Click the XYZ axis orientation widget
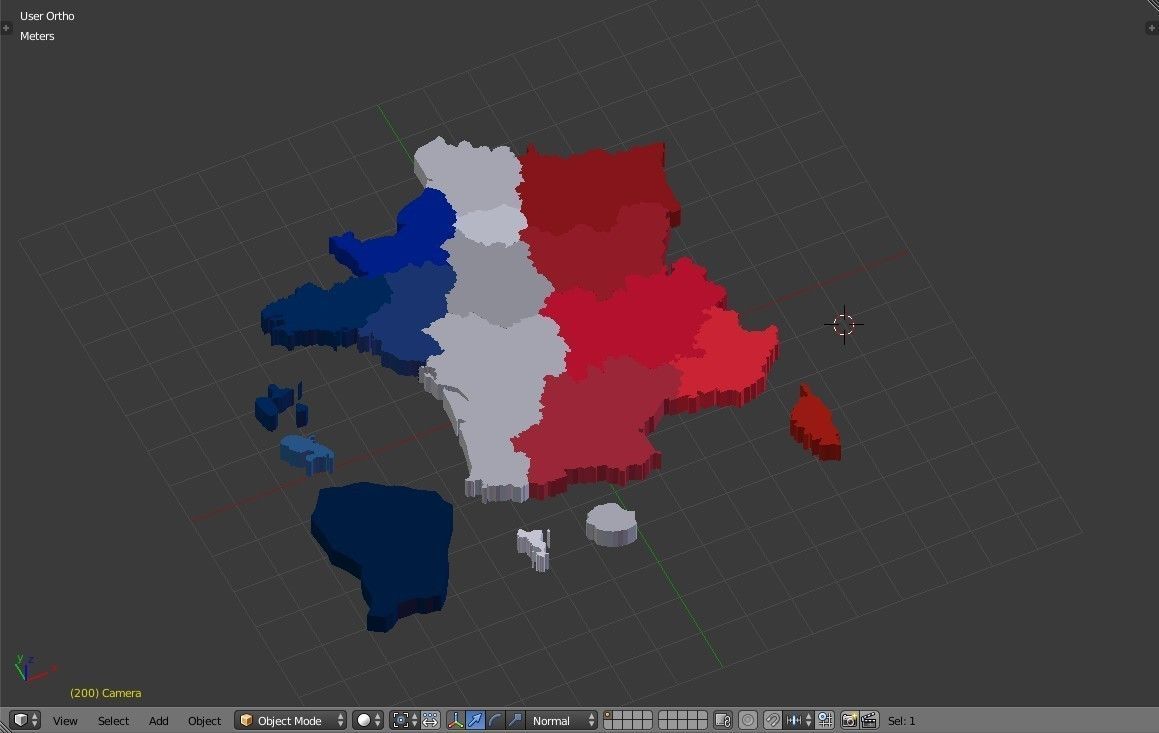The height and width of the screenshot is (733, 1159). tap(33, 668)
